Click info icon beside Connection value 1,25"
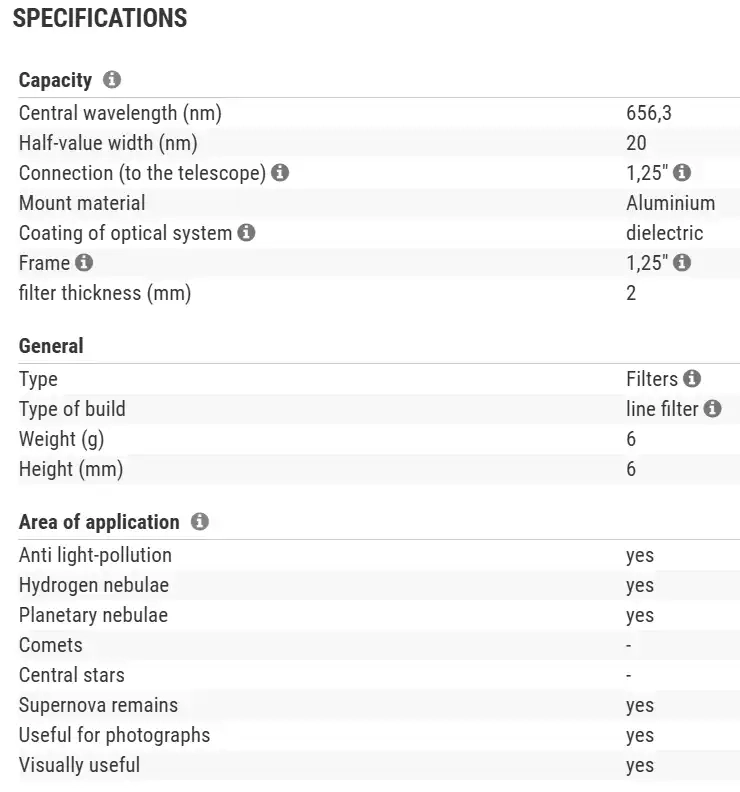Screen dimensions: 740x792 (682, 173)
